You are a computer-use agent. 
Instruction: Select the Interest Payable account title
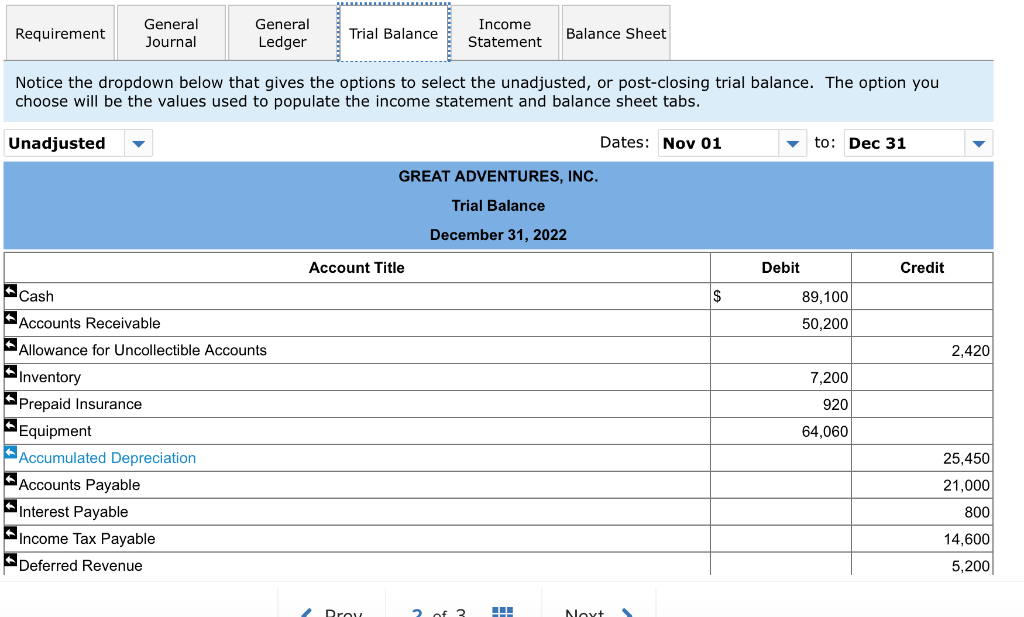point(73,512)
